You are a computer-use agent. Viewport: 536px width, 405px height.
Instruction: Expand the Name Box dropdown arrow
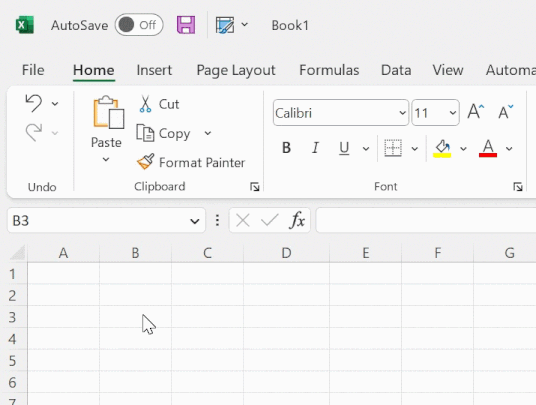coord(195,221)
